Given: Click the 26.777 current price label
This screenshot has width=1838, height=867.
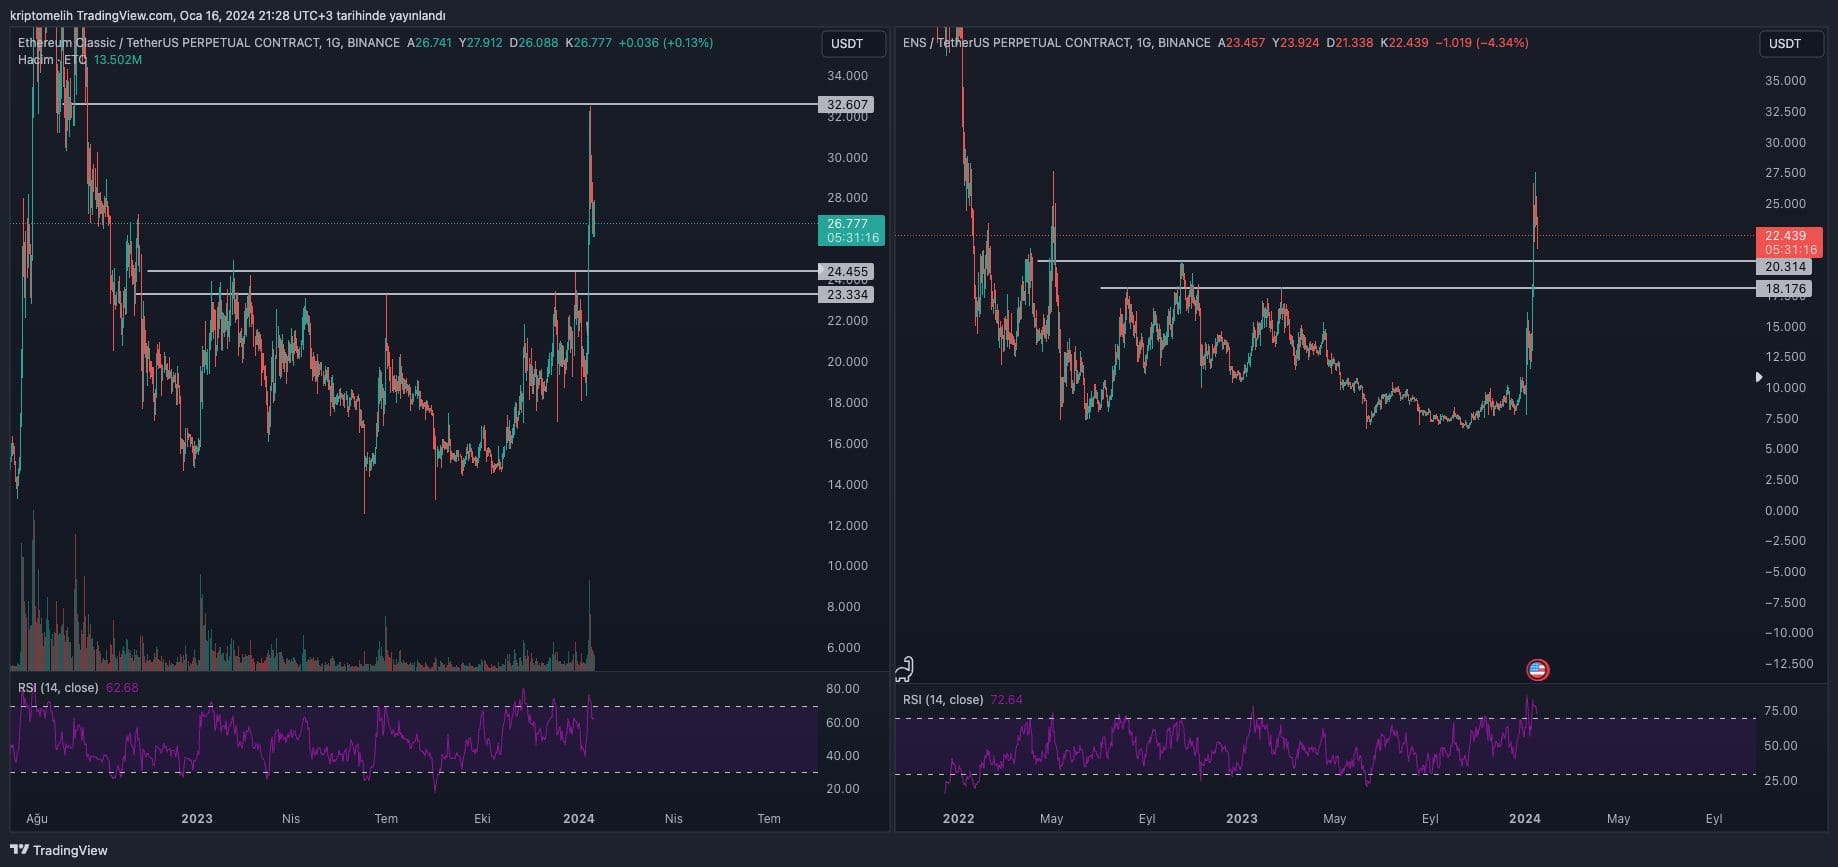Looking at the screenshot, I should [851, 231].
